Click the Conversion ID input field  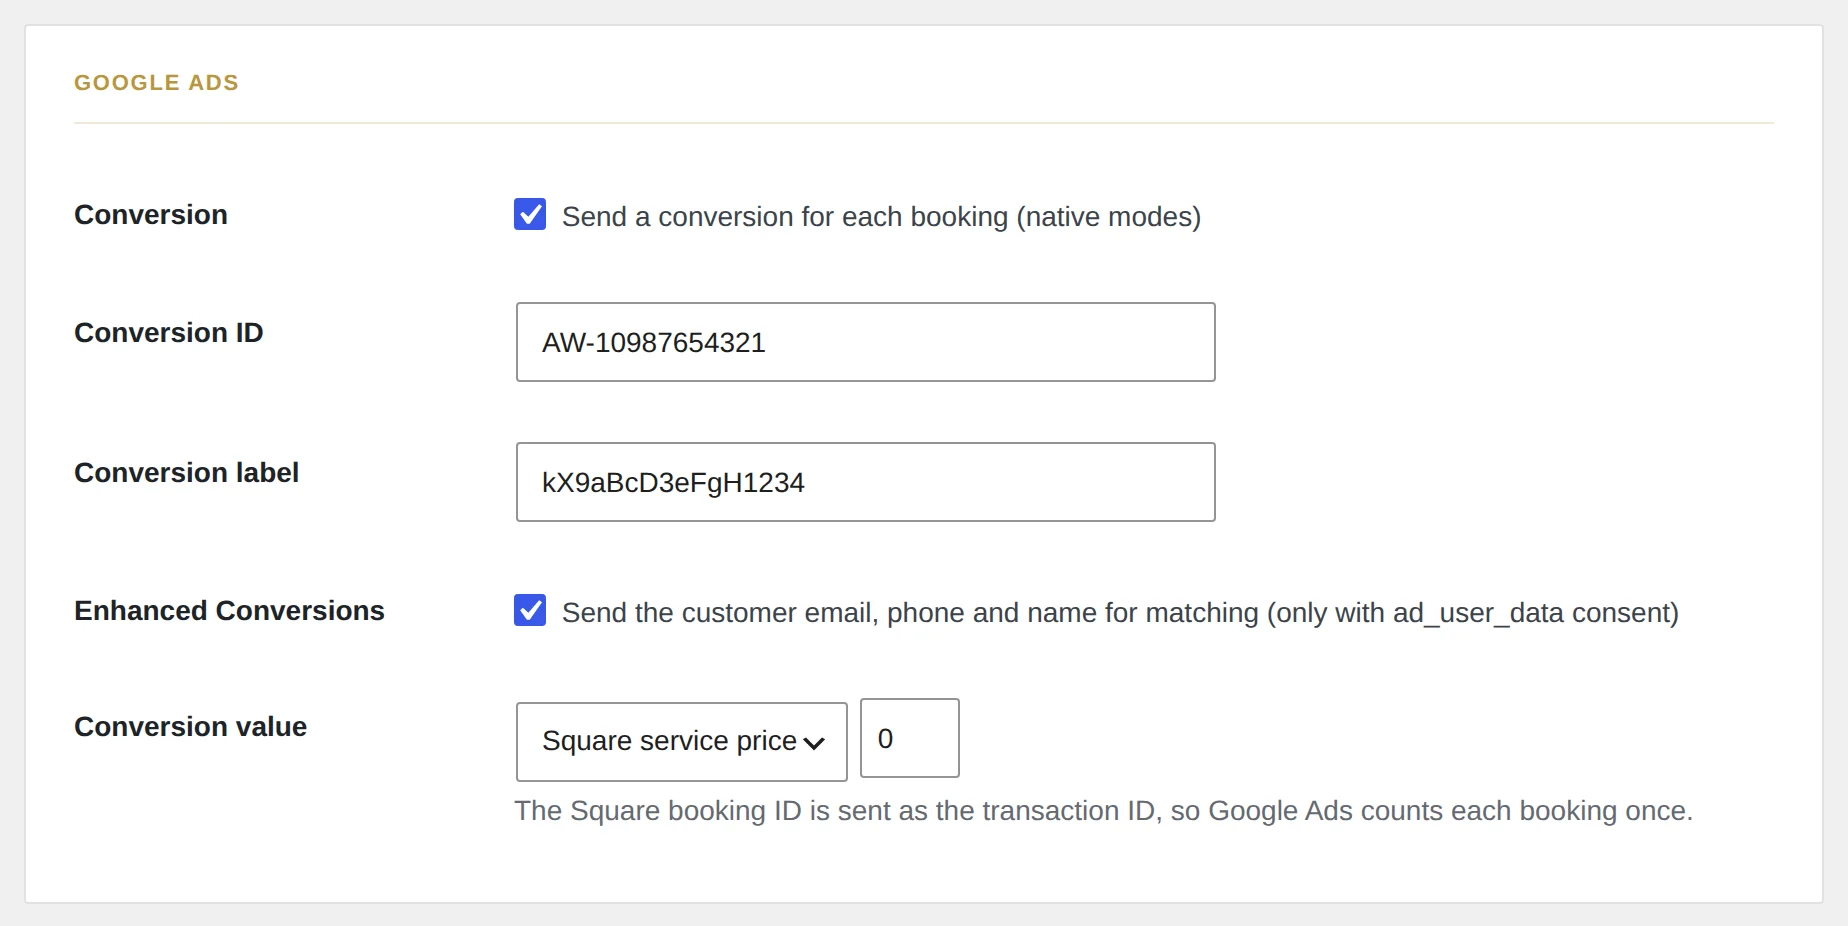point(866,342)
